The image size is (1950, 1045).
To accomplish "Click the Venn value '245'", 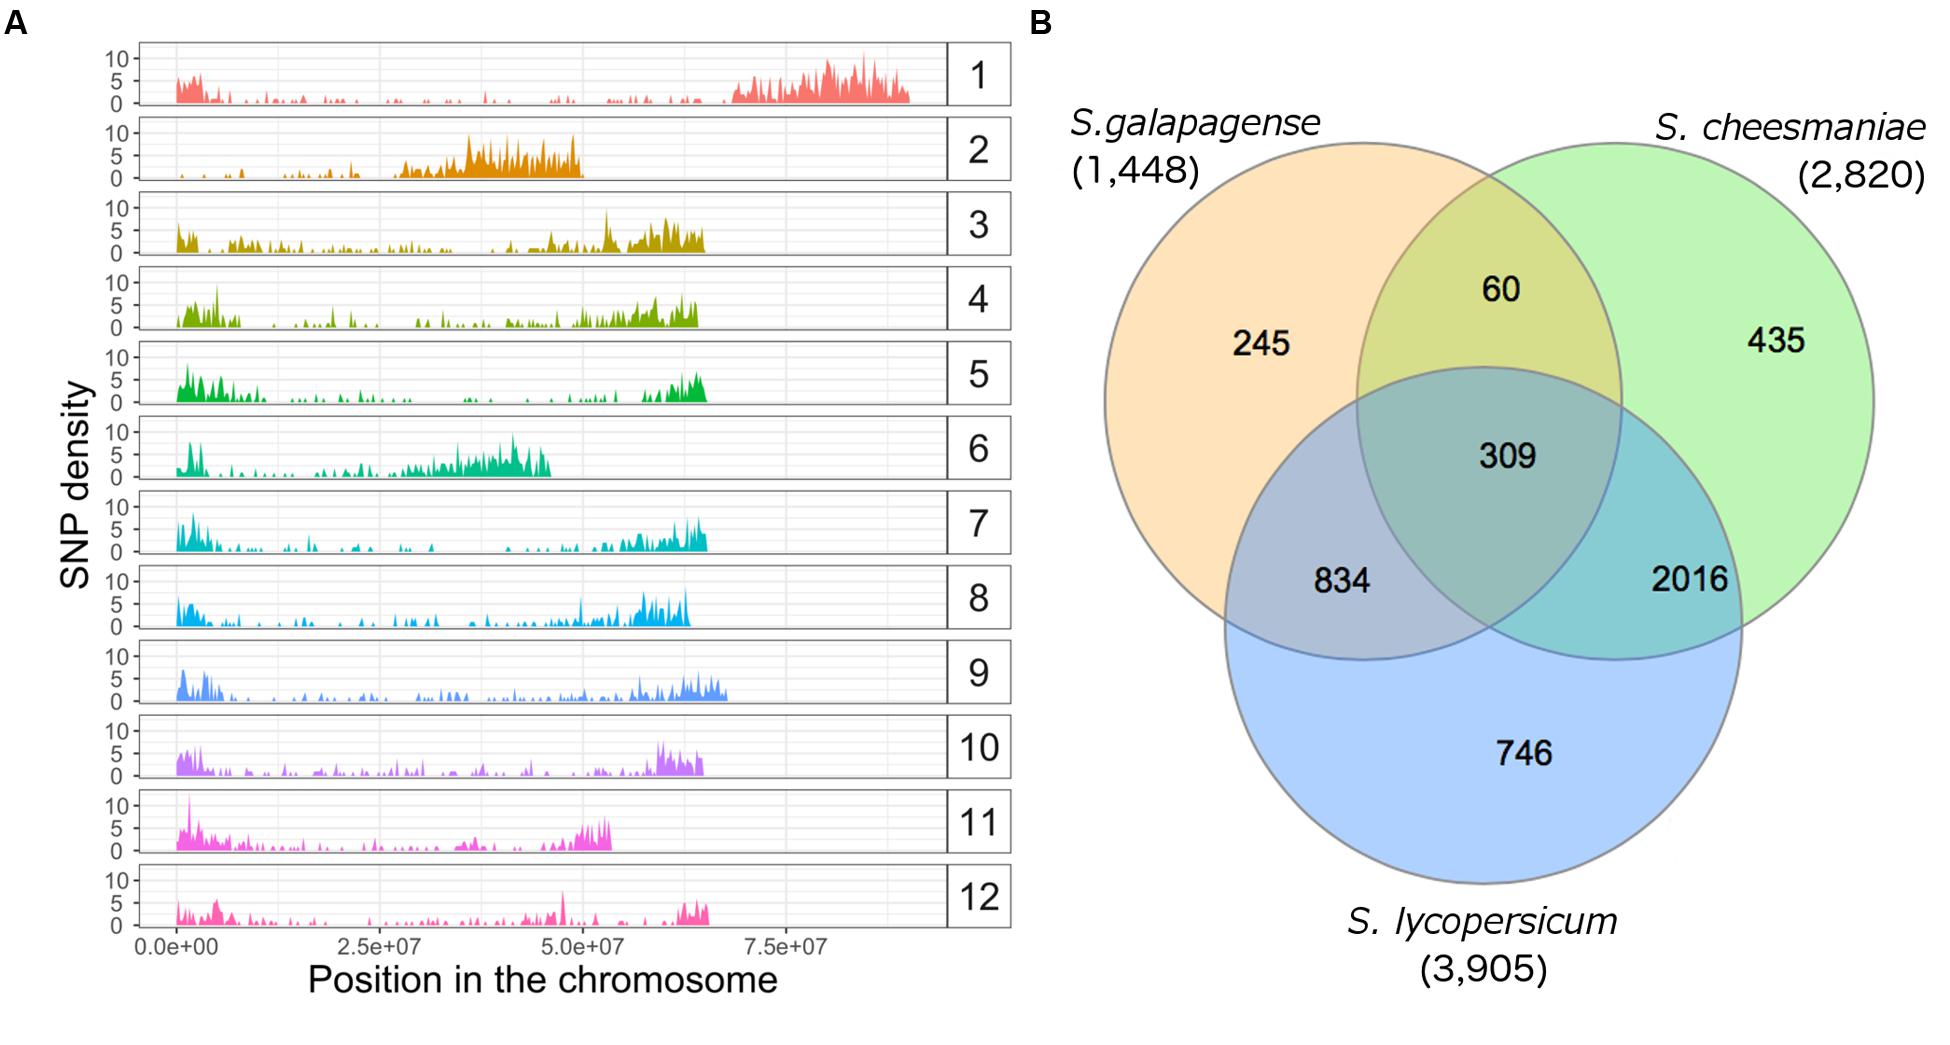I will (1261, 344).
